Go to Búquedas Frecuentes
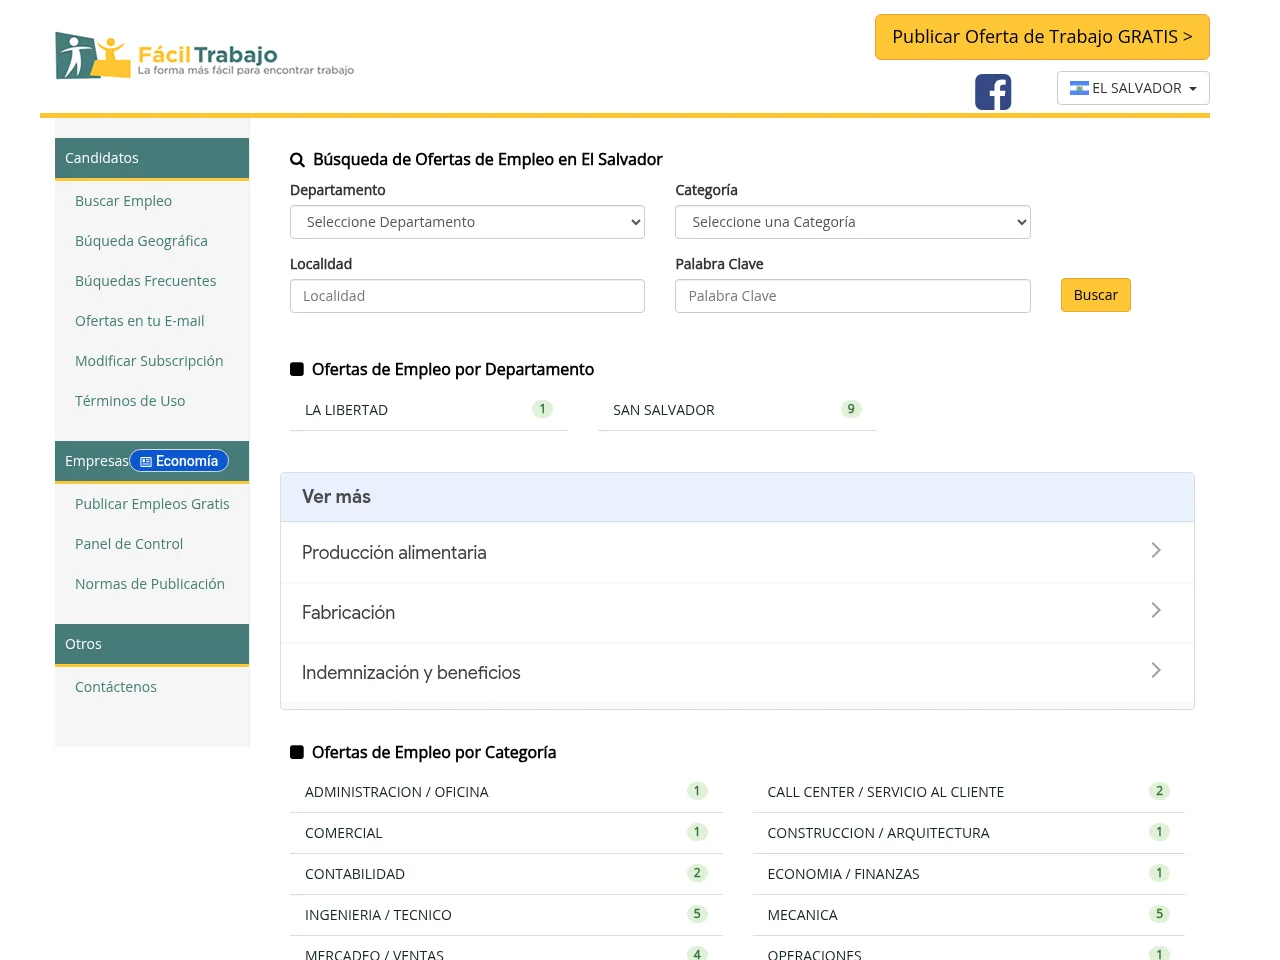The height and width of the screenshot is (960, 1280). (145, 281)
